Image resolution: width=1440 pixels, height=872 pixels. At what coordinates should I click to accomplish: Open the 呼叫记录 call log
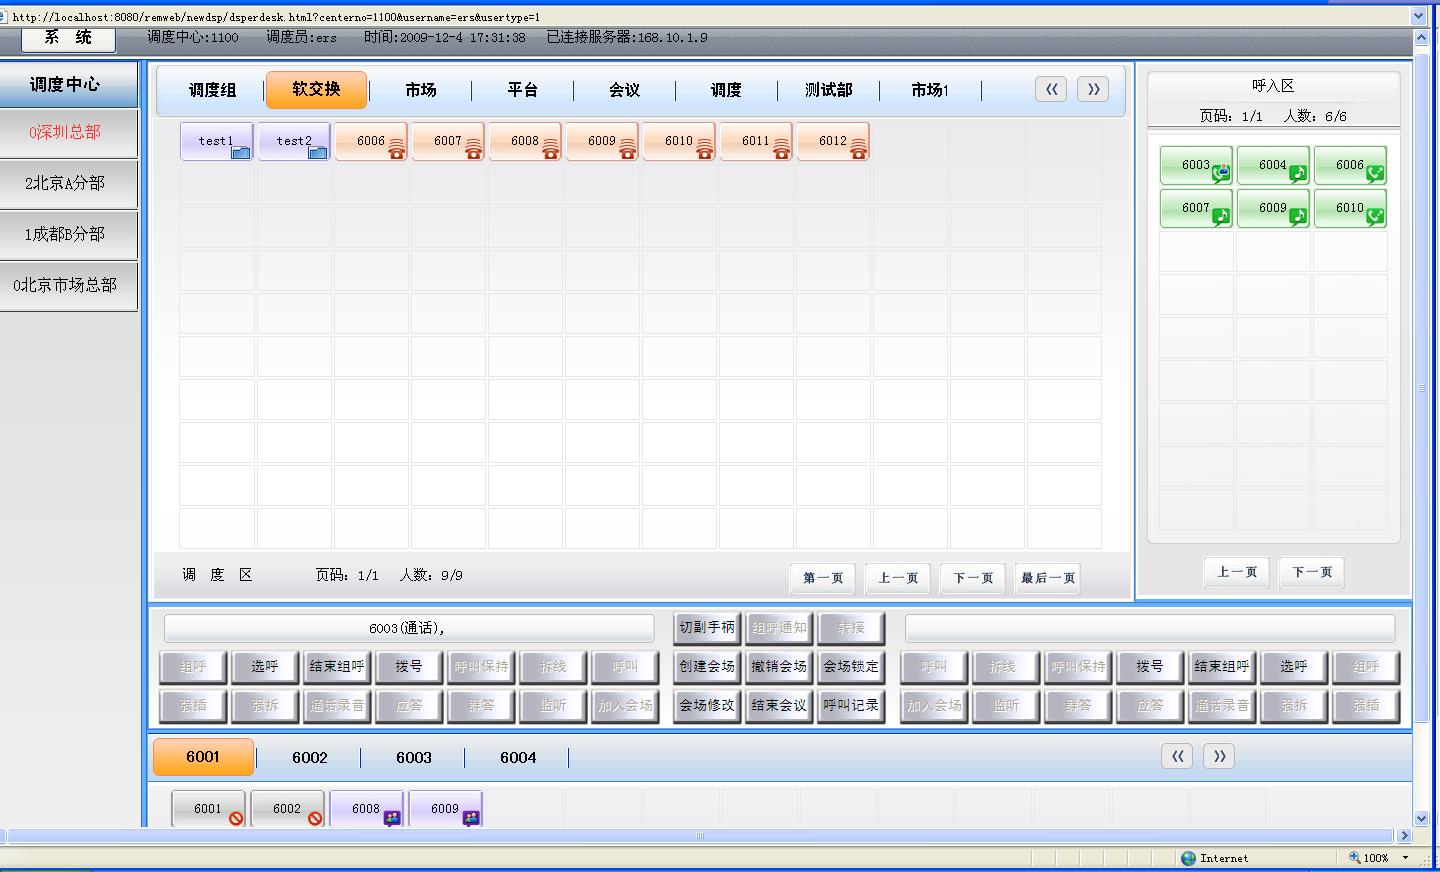click(851, 706)
